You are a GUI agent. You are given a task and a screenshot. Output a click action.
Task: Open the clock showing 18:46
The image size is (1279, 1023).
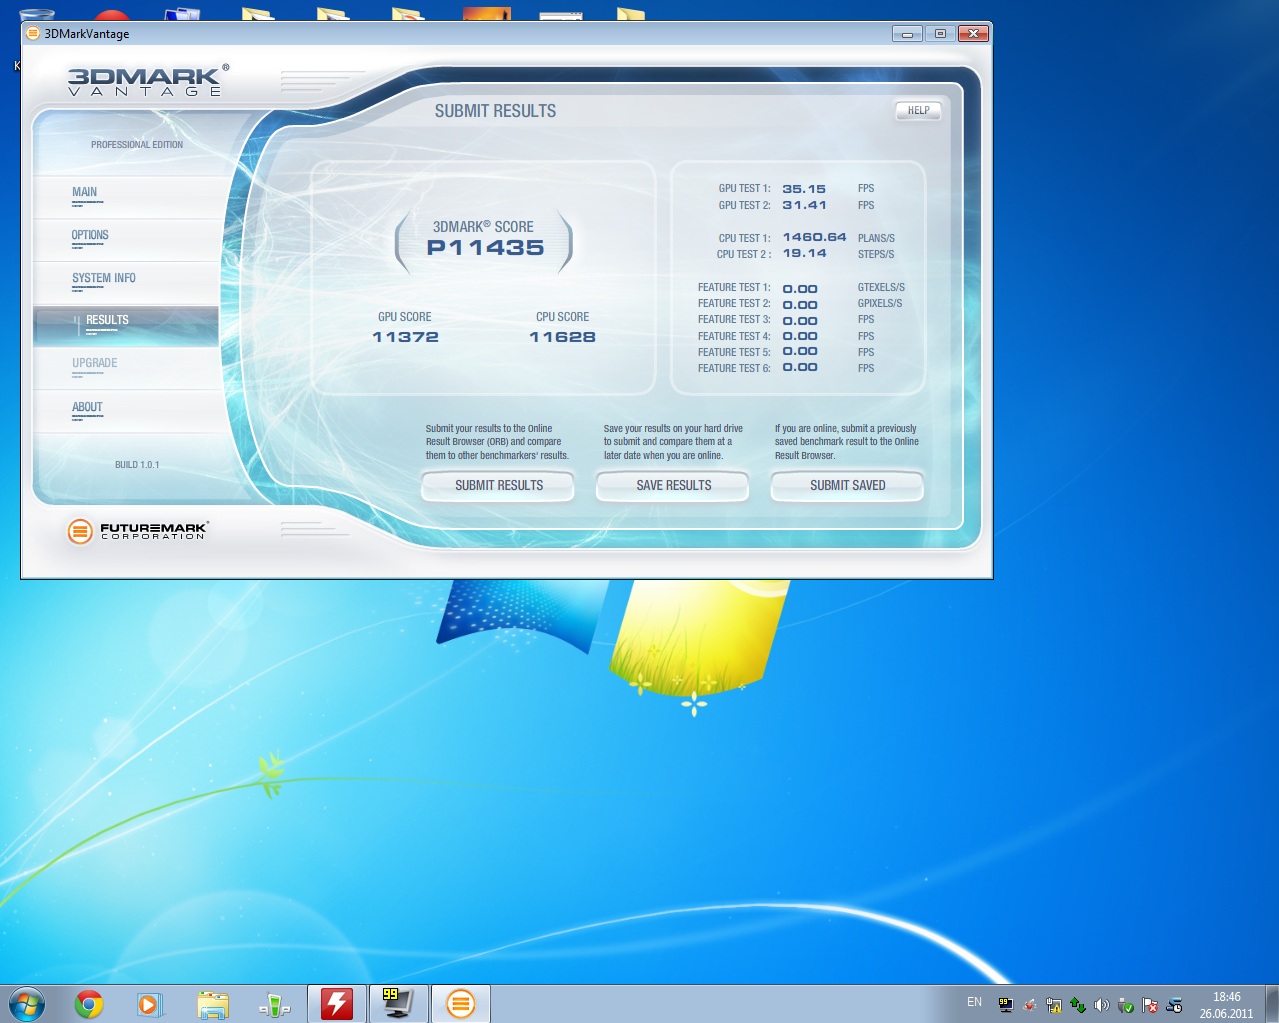1226,1005
